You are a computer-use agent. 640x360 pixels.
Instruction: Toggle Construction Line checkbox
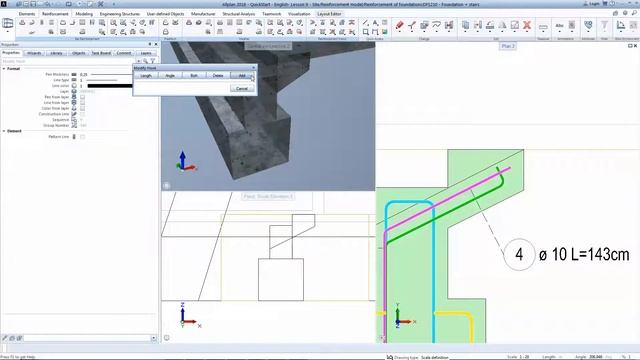pyautogui.click(x=82, y=114)
